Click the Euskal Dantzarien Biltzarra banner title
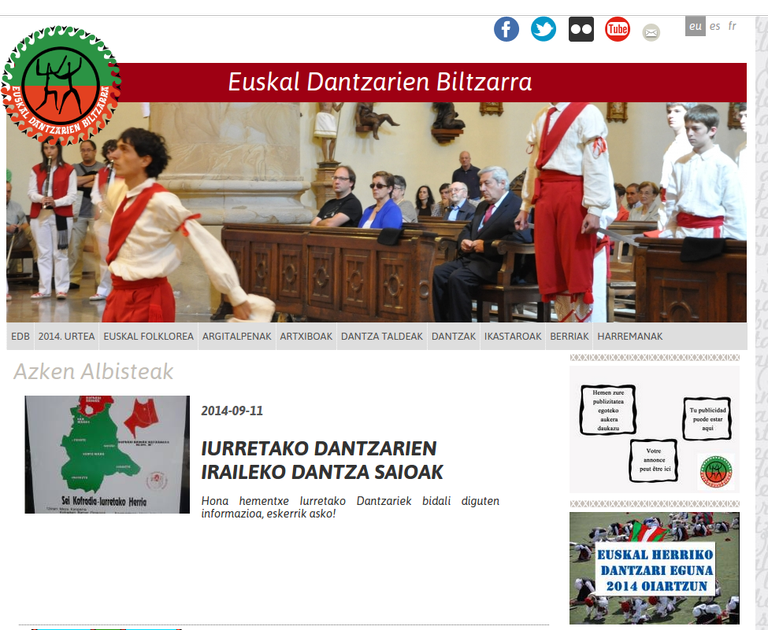 coord(380,82)
